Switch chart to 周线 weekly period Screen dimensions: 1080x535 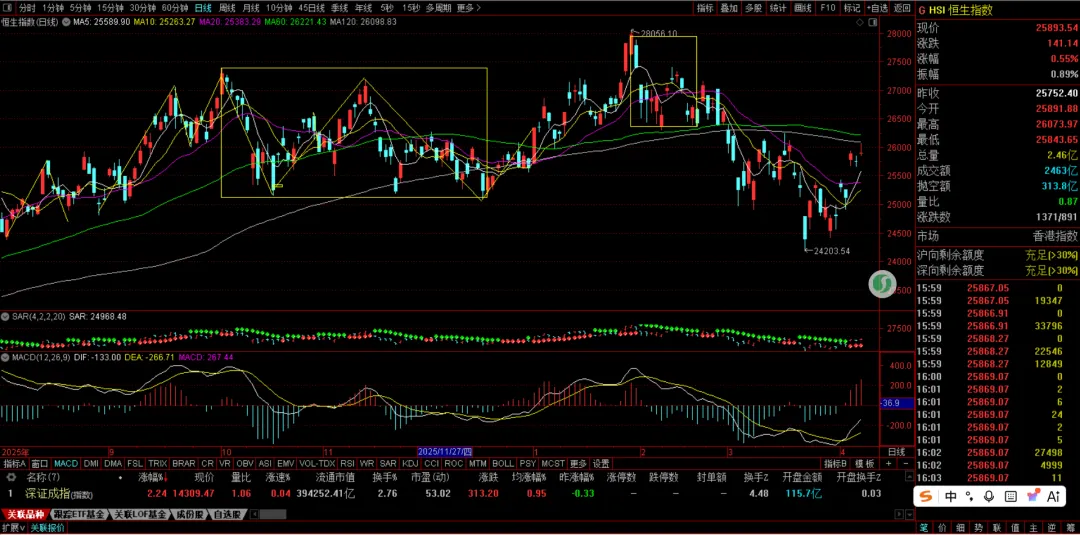click(x=227, y=8)
